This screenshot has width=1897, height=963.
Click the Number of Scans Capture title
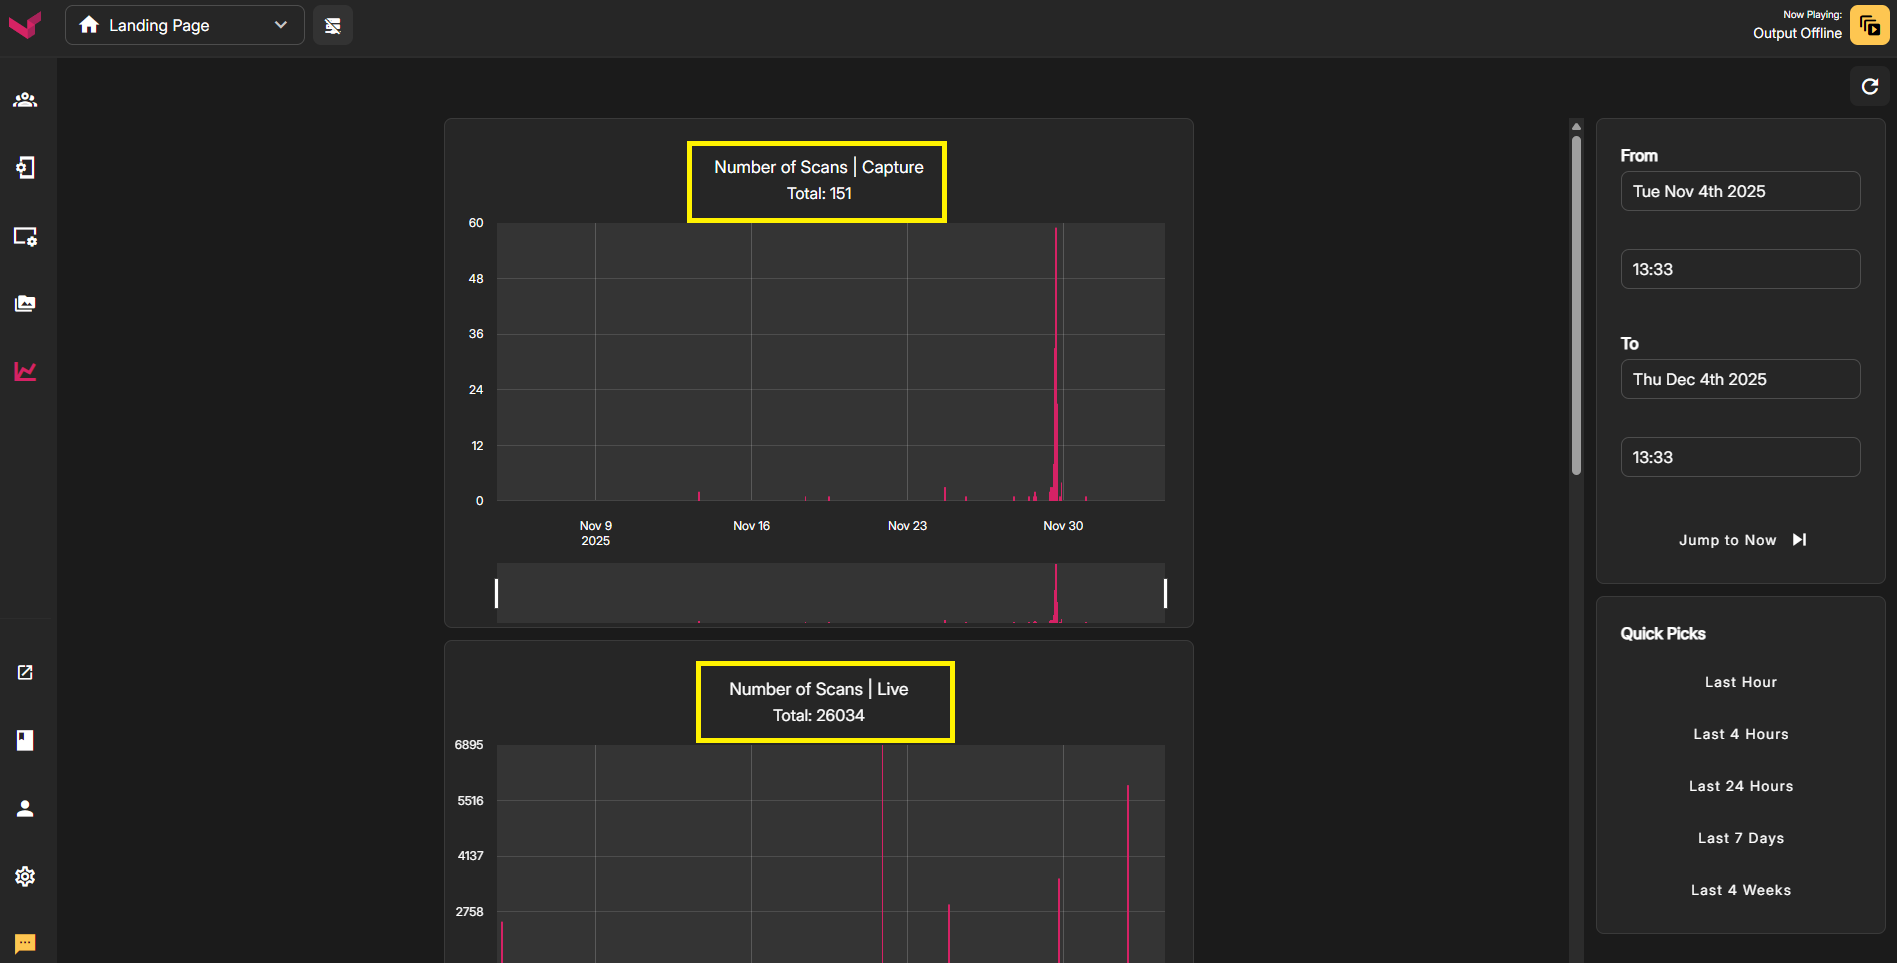pos(819,167)
